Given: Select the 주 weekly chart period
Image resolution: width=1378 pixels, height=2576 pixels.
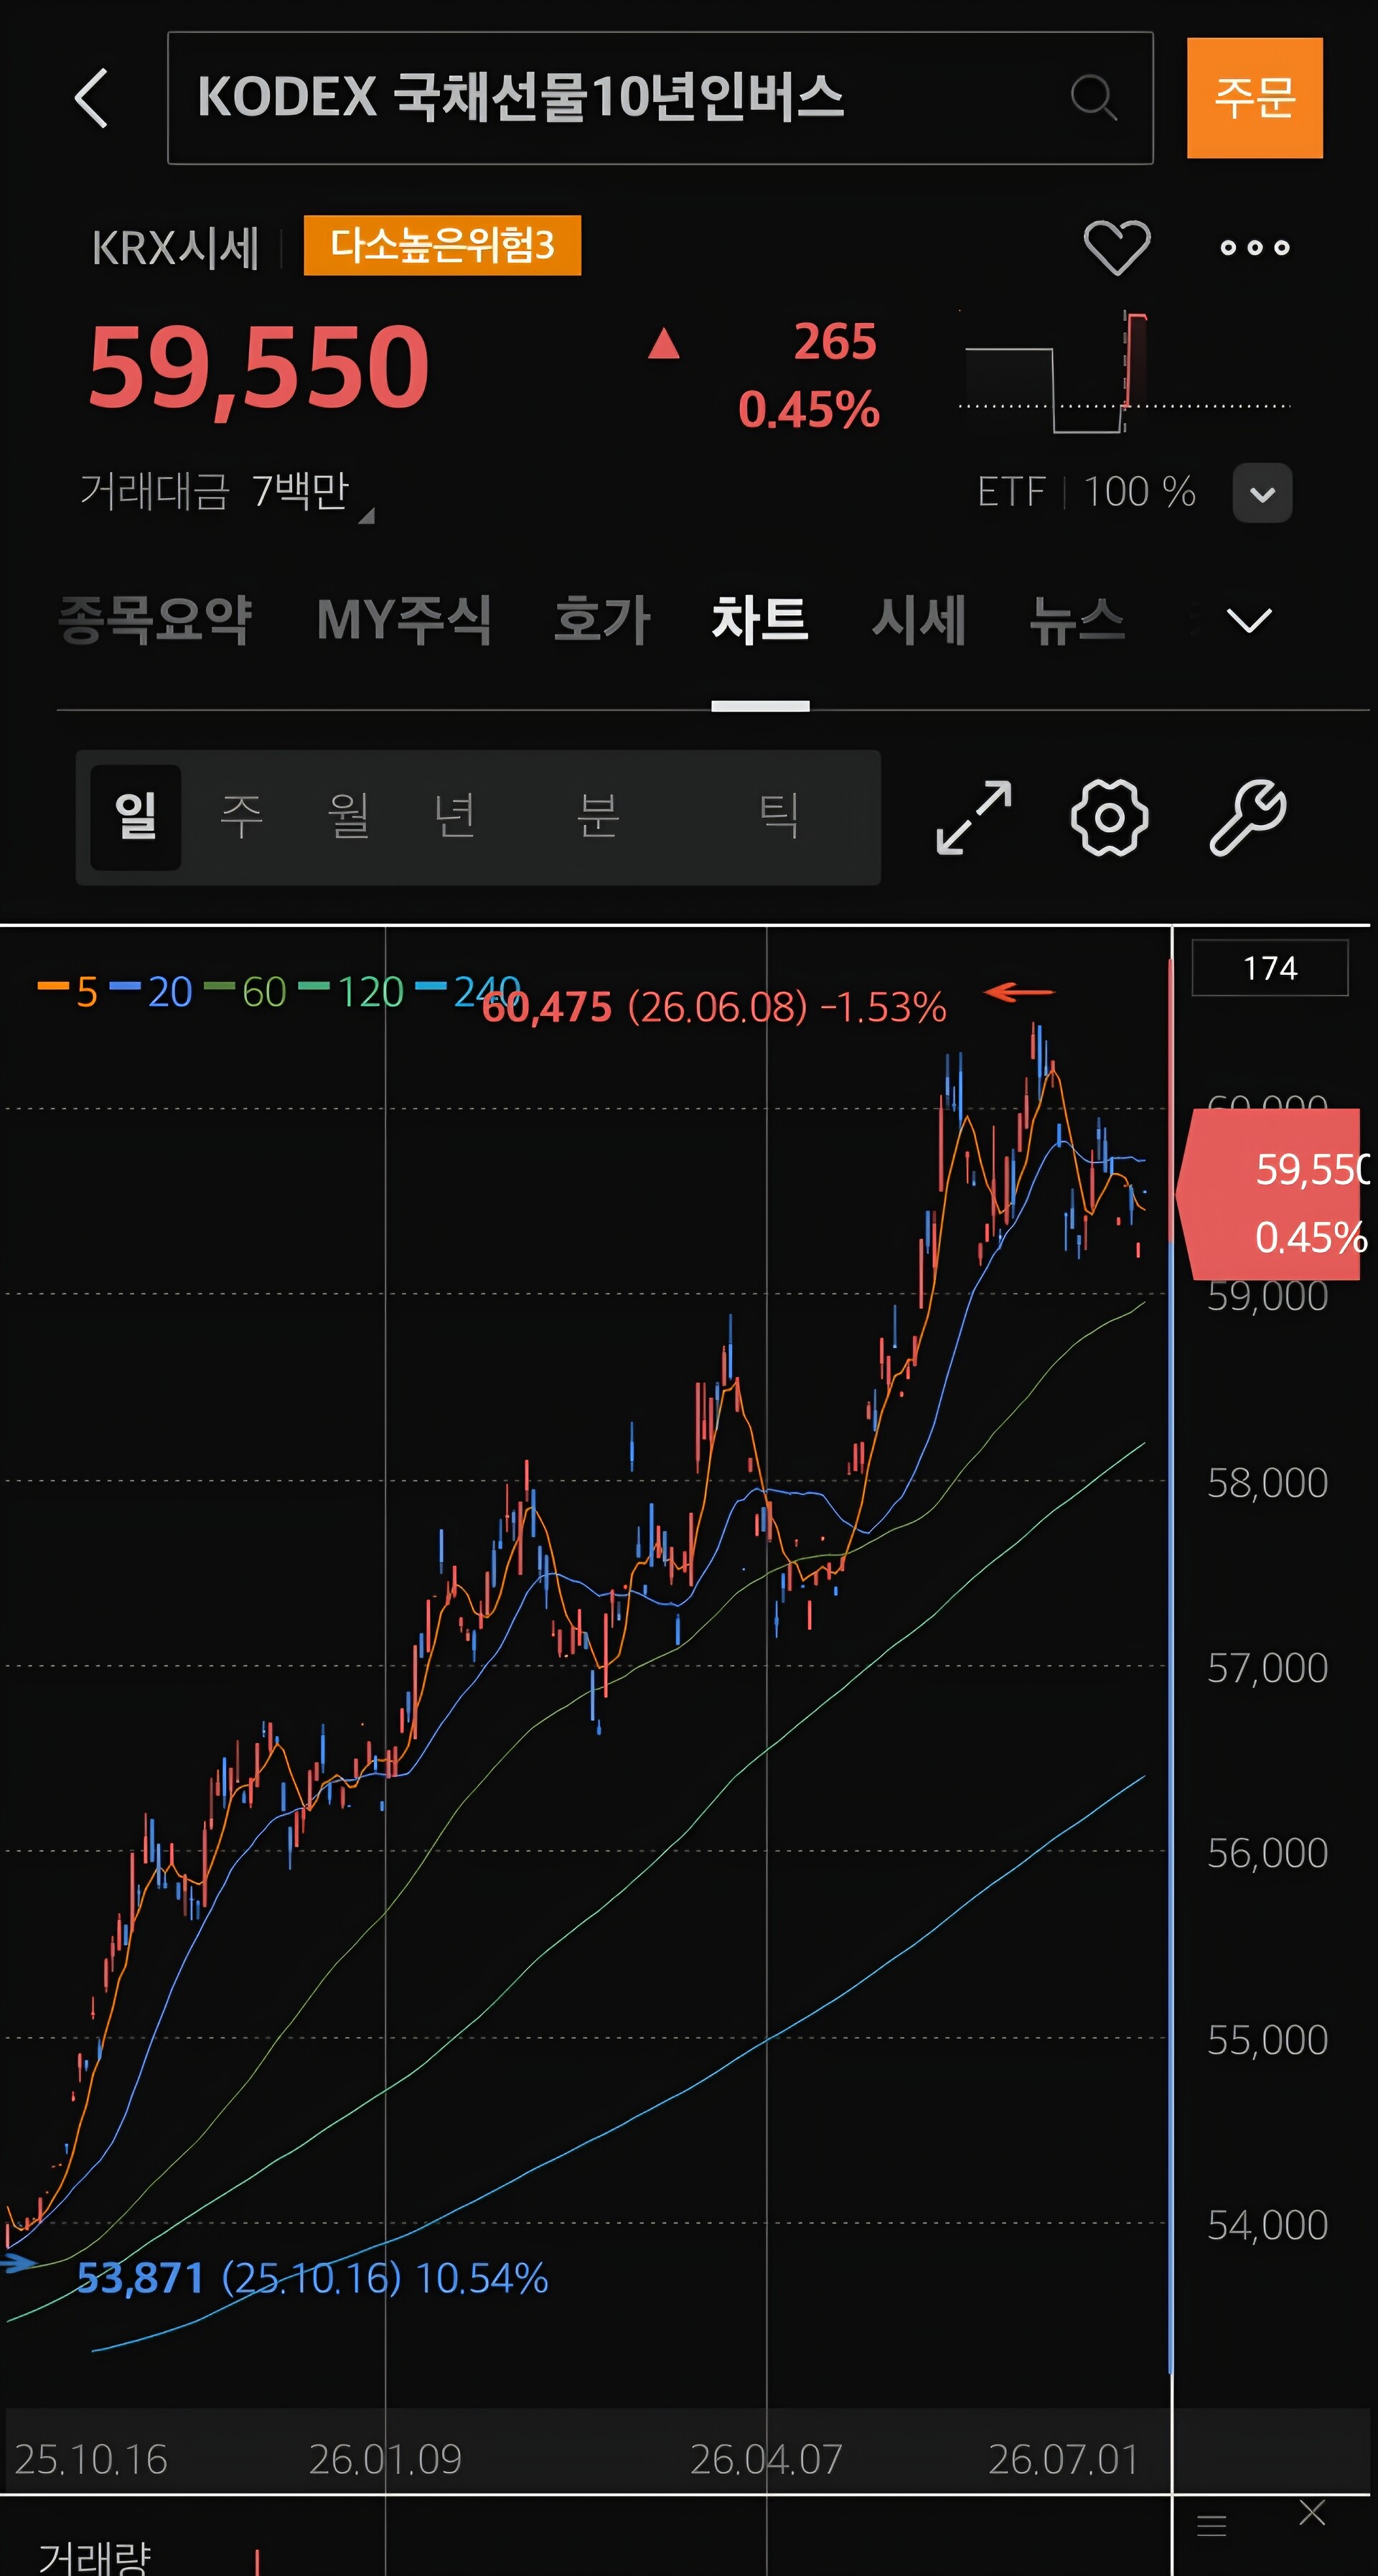Looking at the screenshot, I should coord(242,817).
